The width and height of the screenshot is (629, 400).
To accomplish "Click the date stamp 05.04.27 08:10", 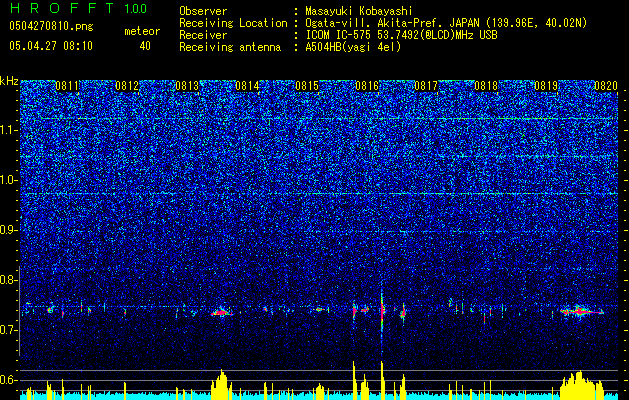I will point(51,46).
